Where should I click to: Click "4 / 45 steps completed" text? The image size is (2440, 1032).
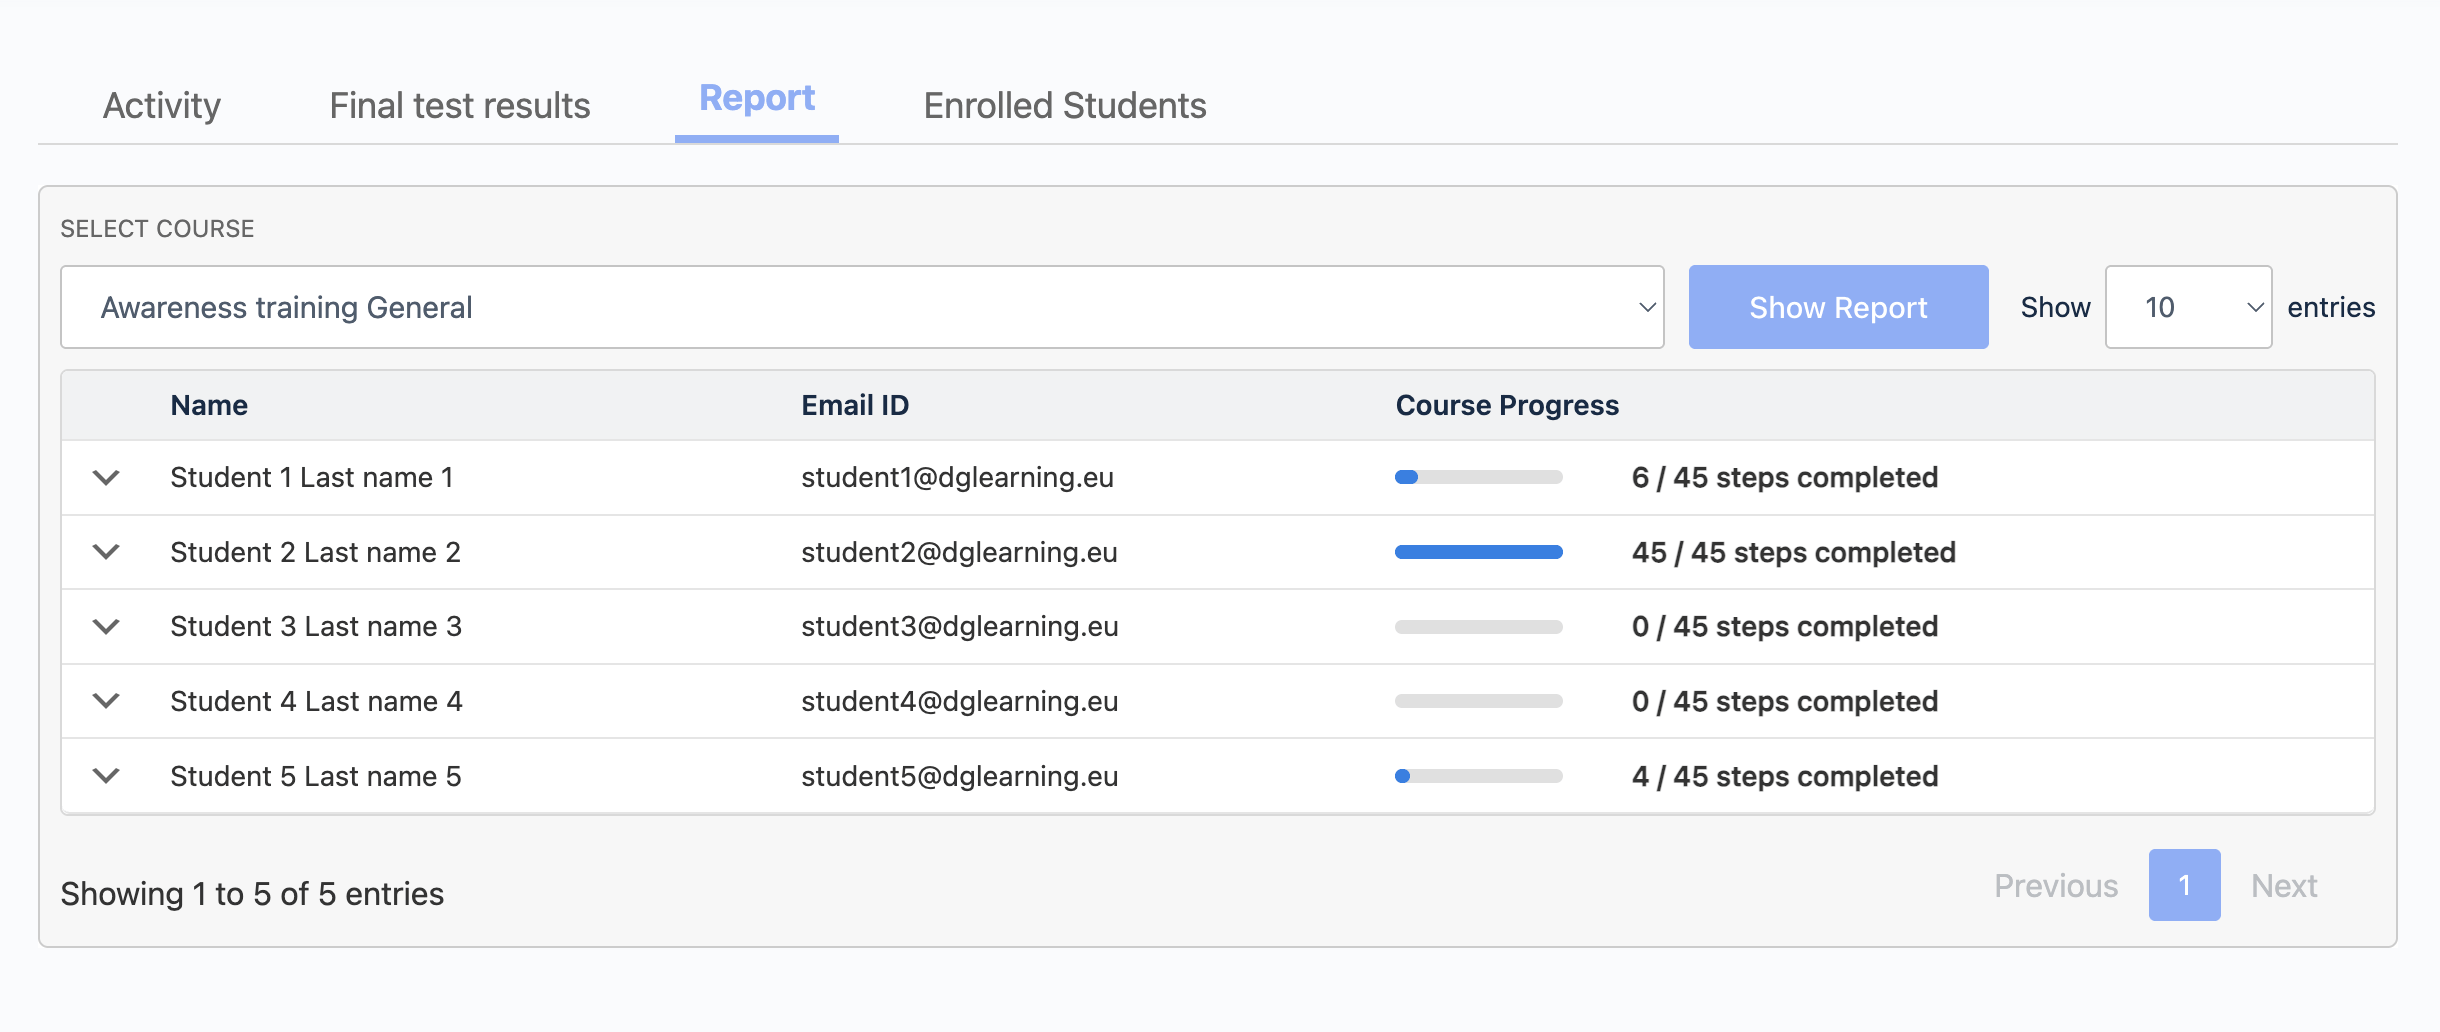1785,776
